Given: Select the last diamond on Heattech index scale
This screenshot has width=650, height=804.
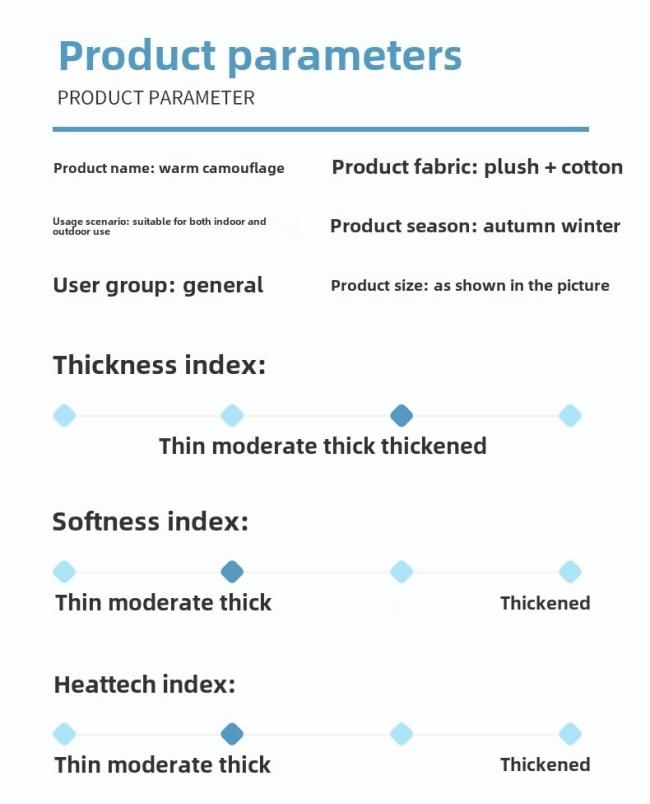Looking at the screenshot, I should click(x=570, y=734).
